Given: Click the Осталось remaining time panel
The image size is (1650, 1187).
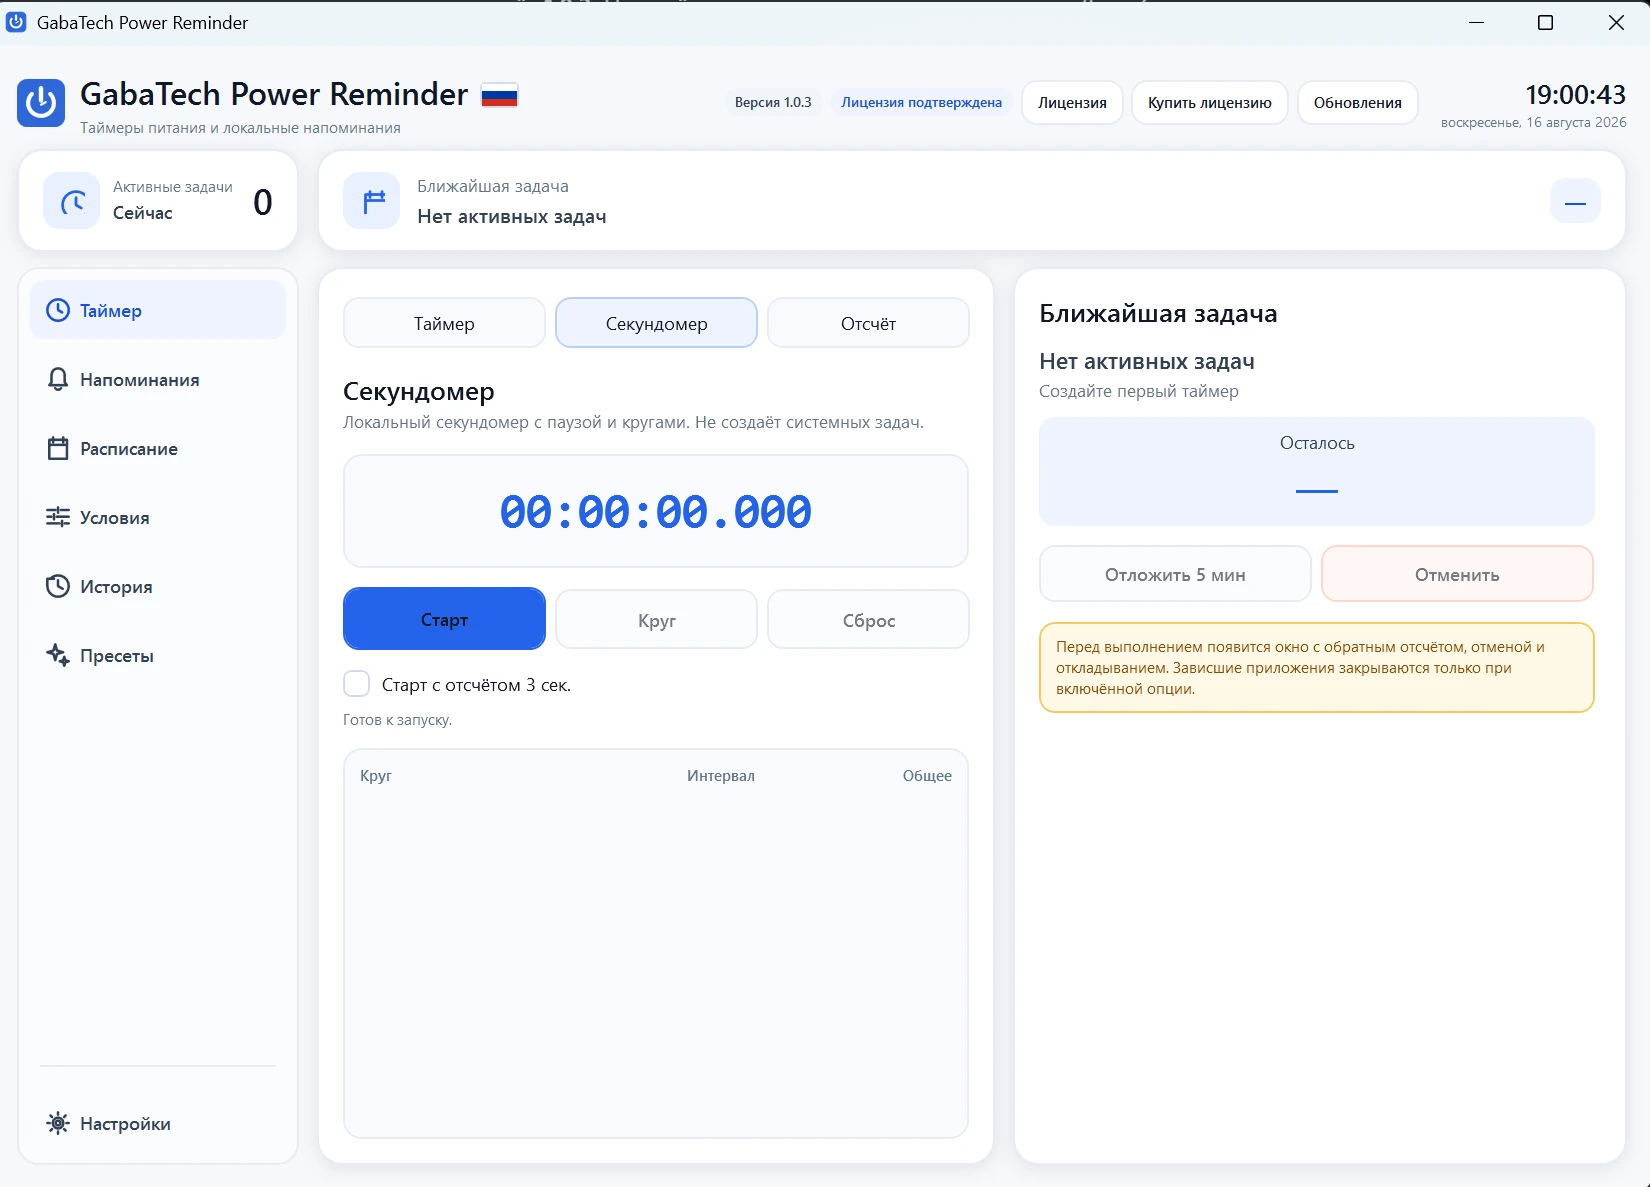Looking at the screenshot, I should (1317, 471).
